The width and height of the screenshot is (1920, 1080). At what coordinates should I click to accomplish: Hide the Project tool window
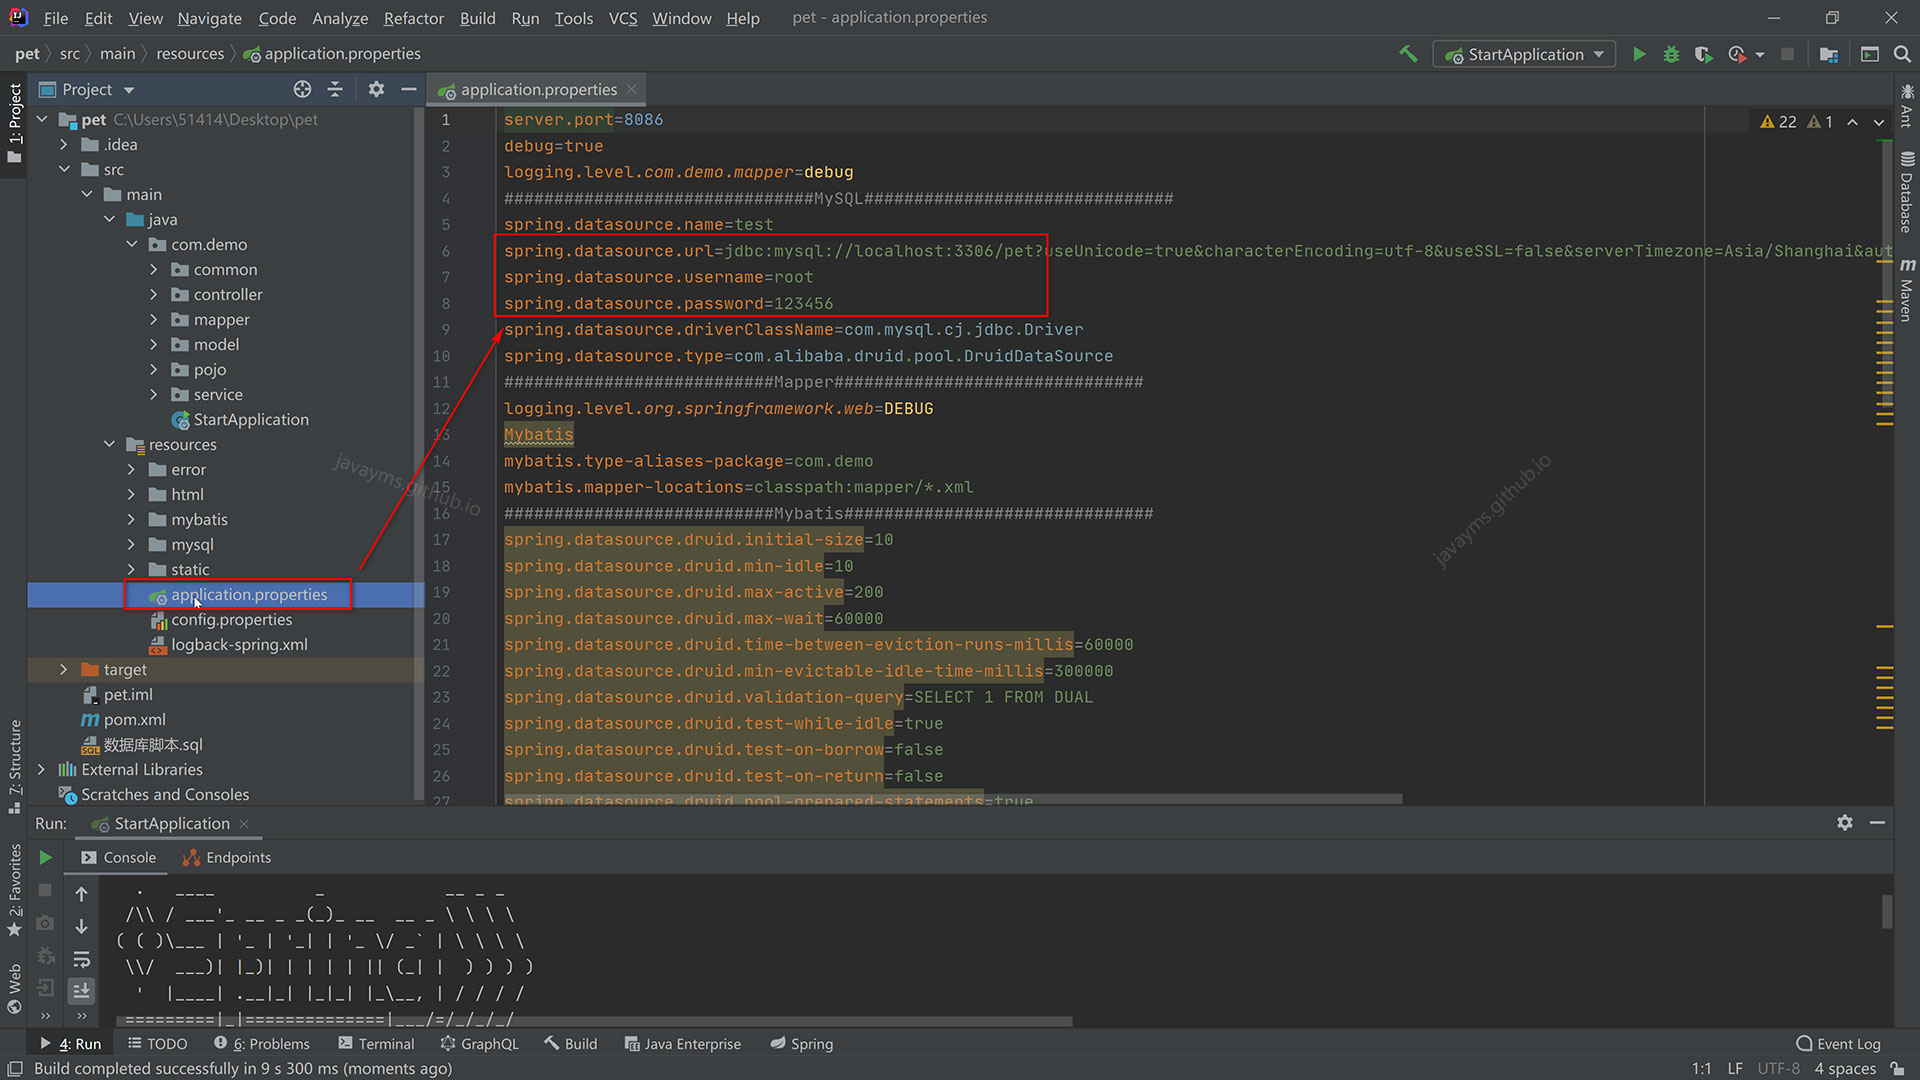(x=408, y=89)
